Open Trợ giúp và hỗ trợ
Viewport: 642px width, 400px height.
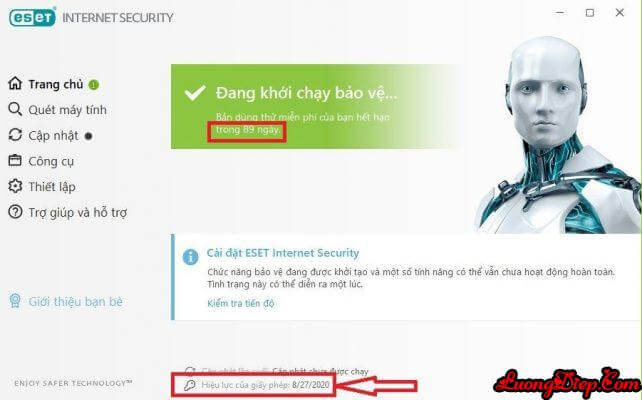coord(78,212)
